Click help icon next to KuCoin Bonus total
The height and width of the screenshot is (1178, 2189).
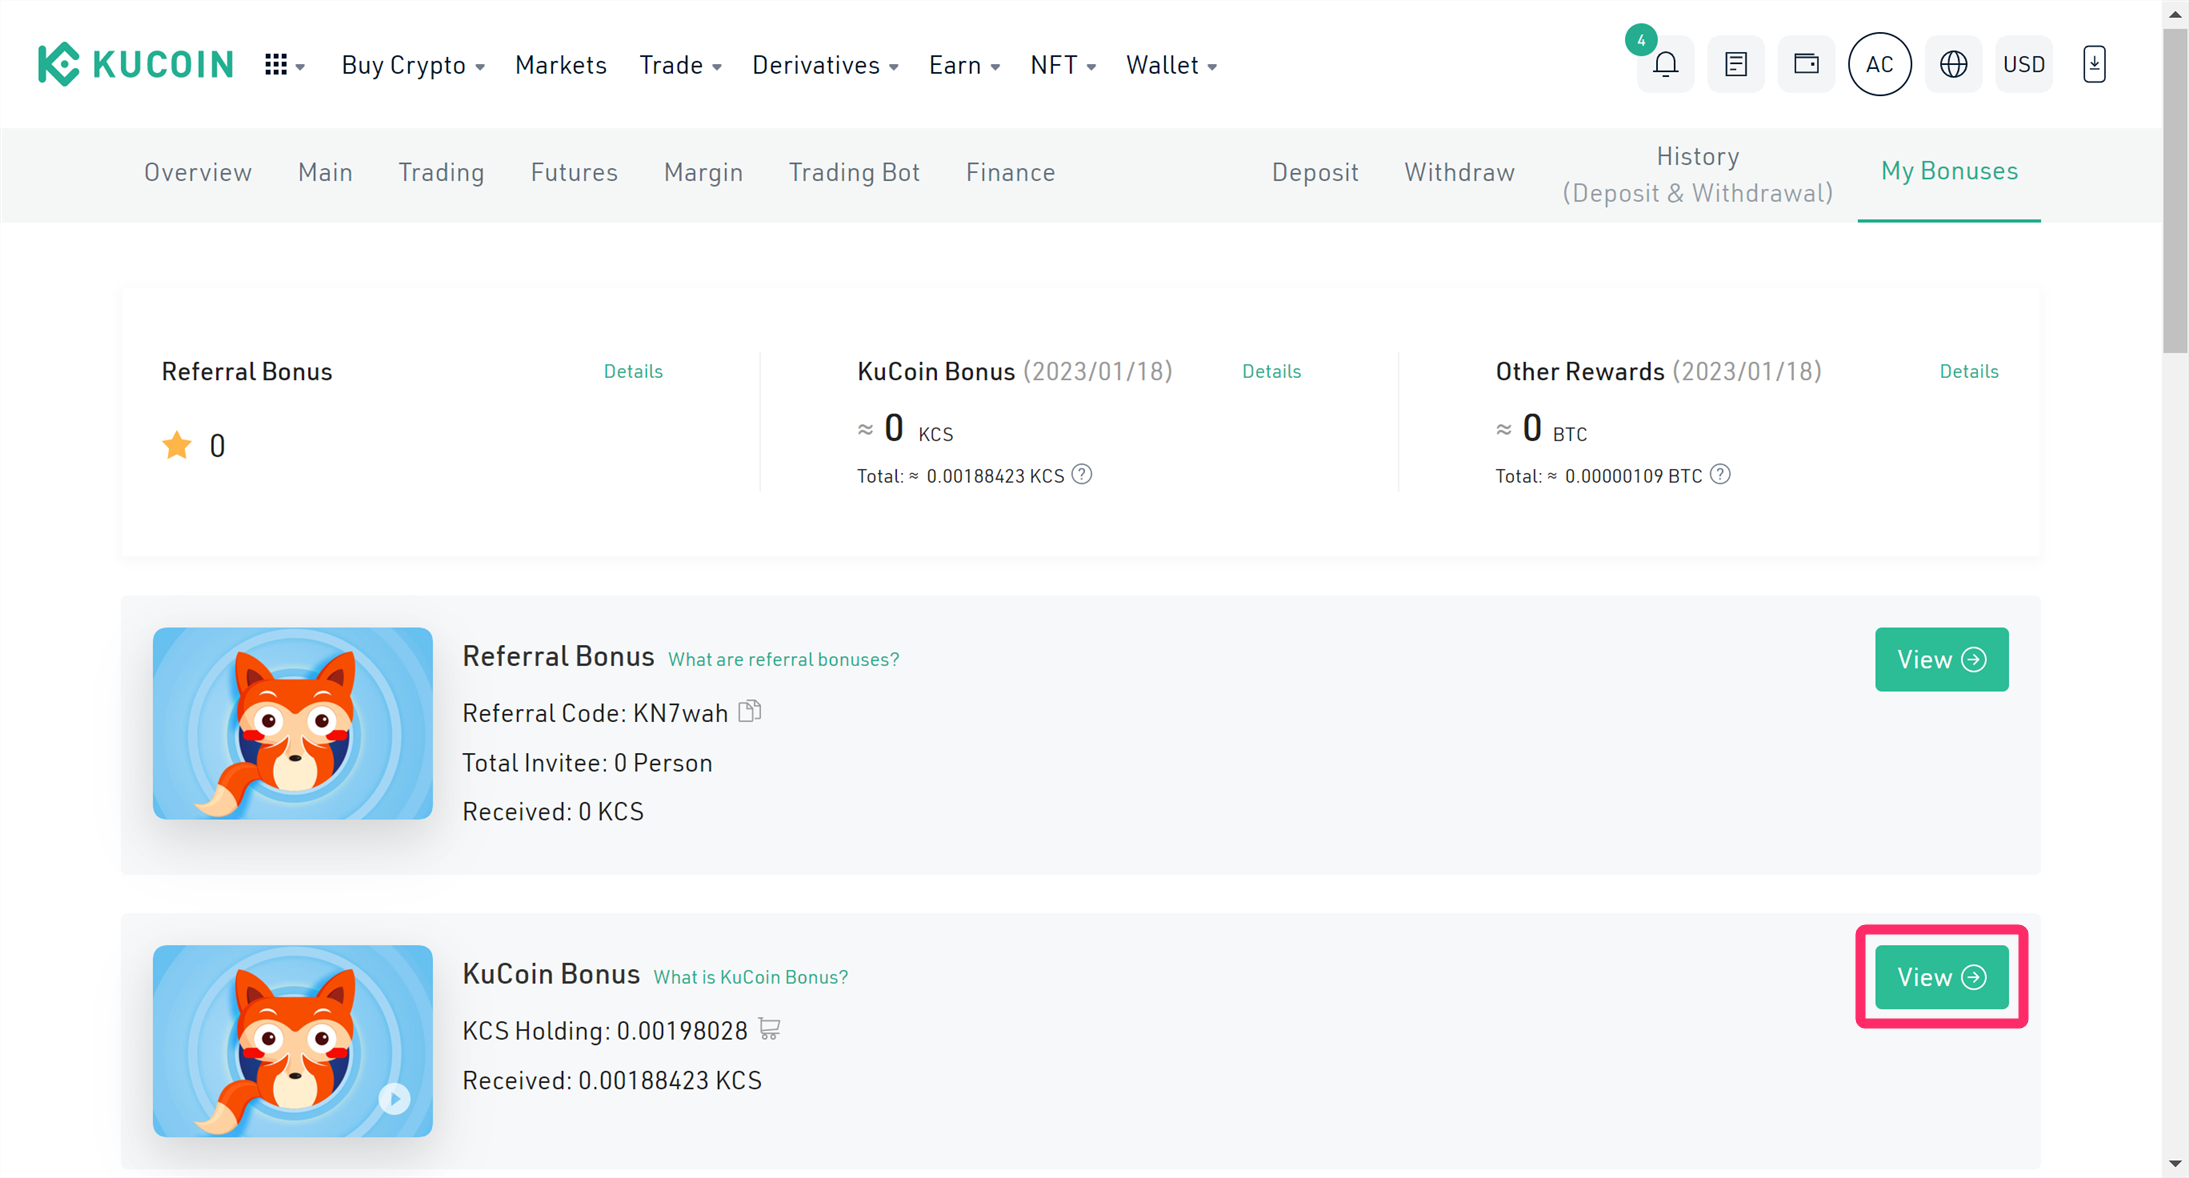click(x=1082, y=475)
